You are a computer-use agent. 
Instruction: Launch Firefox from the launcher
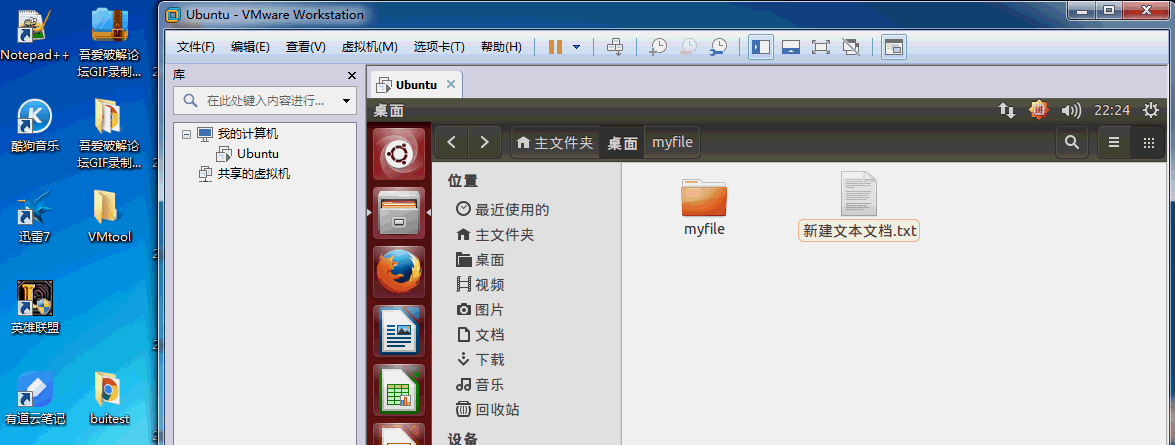399,272
